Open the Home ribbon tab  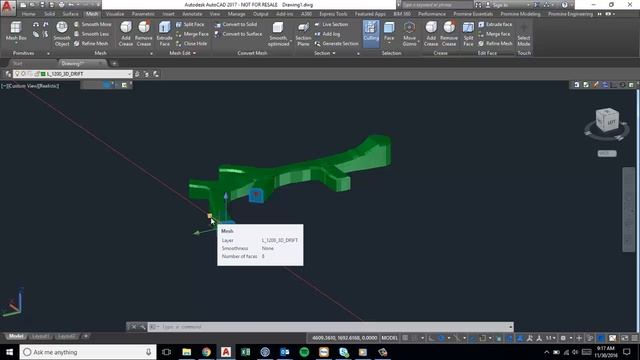28,14
